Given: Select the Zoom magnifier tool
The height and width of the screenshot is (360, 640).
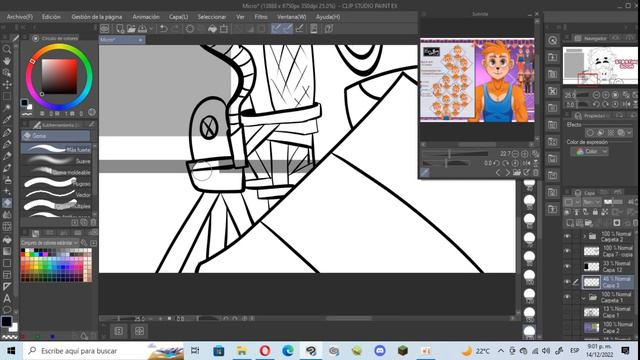Looking at the screenshot, I should [x=7, y=49].
